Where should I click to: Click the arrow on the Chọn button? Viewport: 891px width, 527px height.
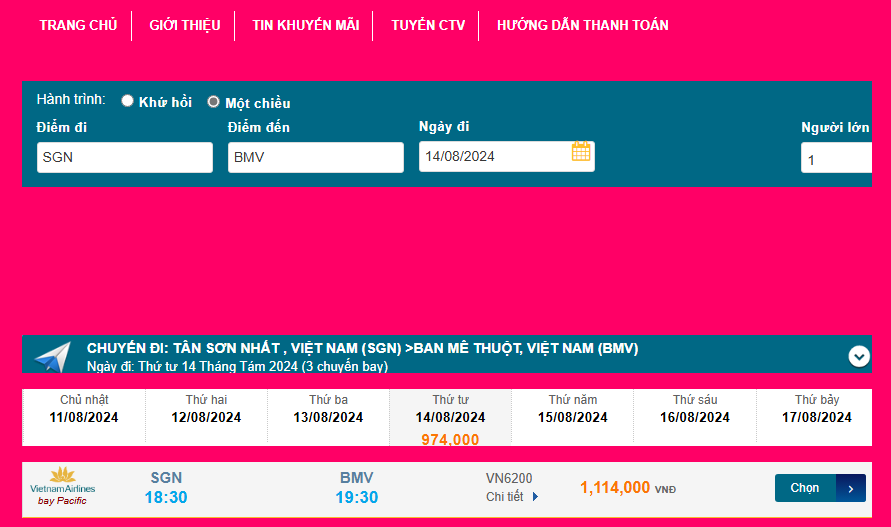click(850, 488)
